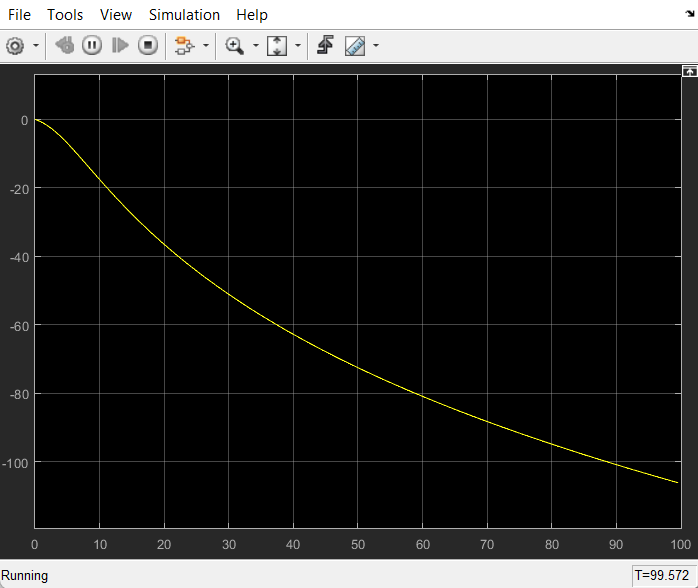Expand the measurements dropdown arrow
The width and height of the screenshot is (698, 588).
pos(376,45)
